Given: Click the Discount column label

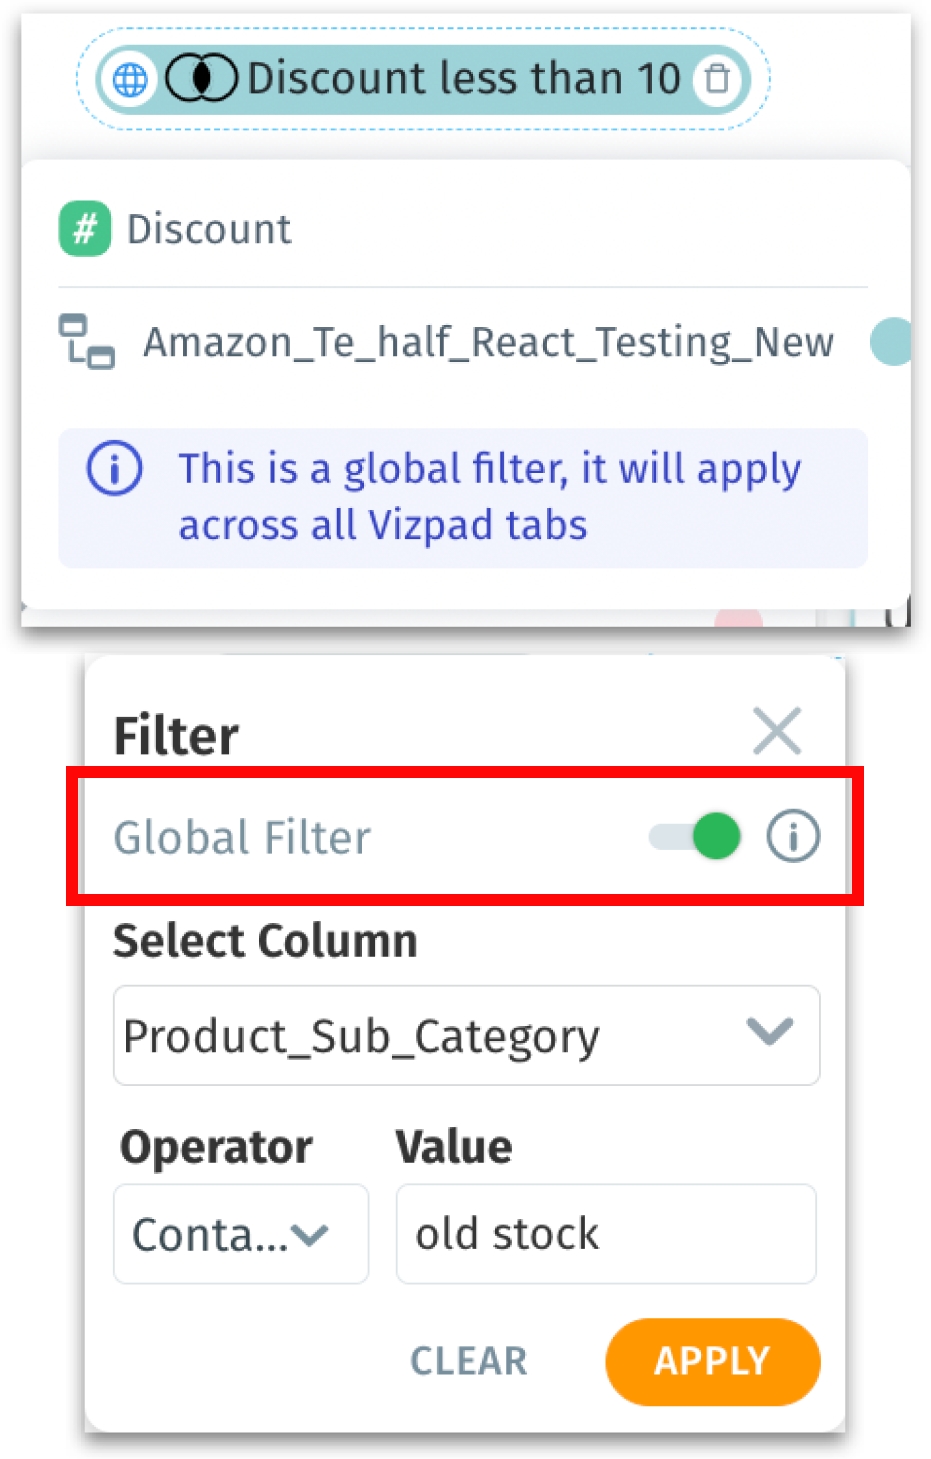Looking at the screenshot, I should (x=209, y=229).
